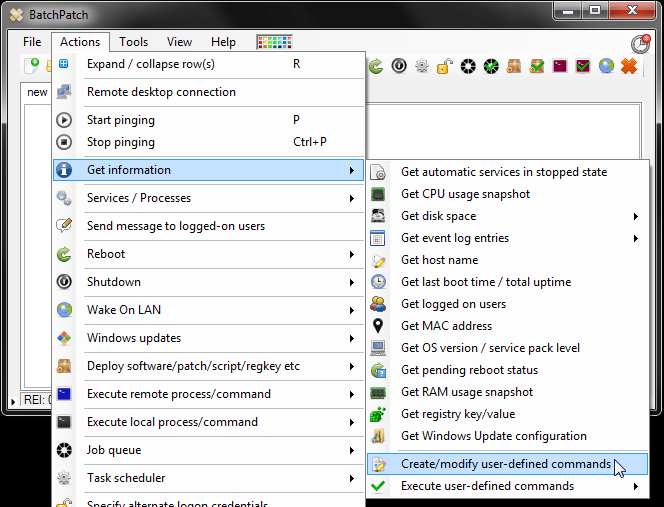This screenshot has height=507, width=664.
Task: Choose Get host name
Action: (x=507, y=260)
